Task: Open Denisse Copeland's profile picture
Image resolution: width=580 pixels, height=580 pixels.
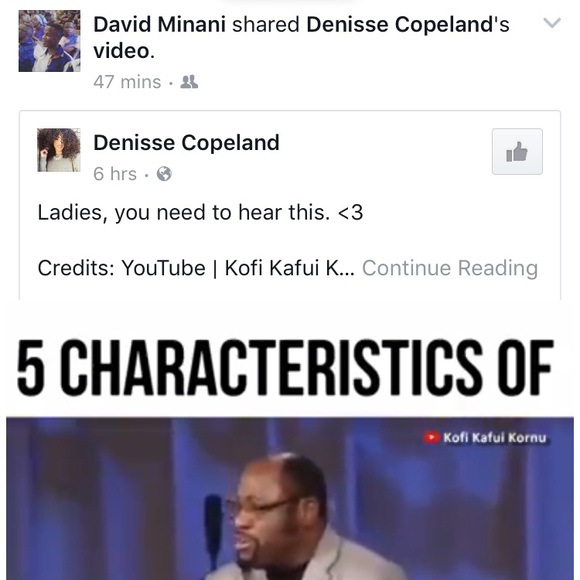Action: tap(59, 150)
